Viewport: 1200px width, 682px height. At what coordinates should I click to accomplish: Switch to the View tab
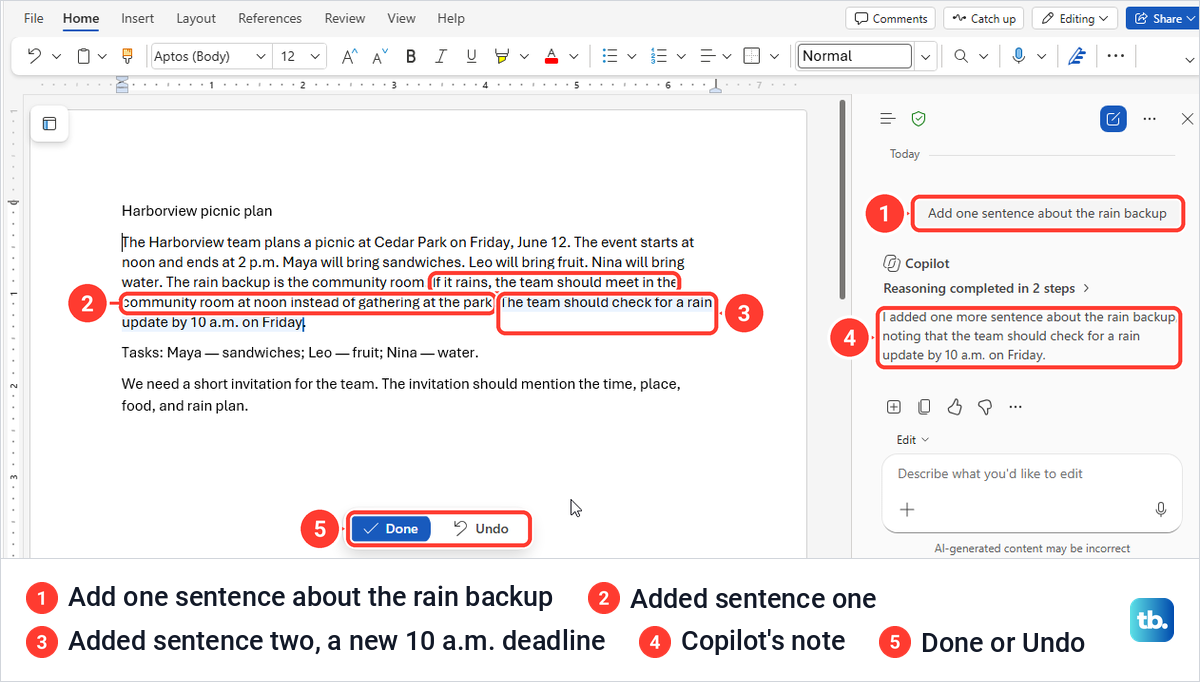pos(401,18)
